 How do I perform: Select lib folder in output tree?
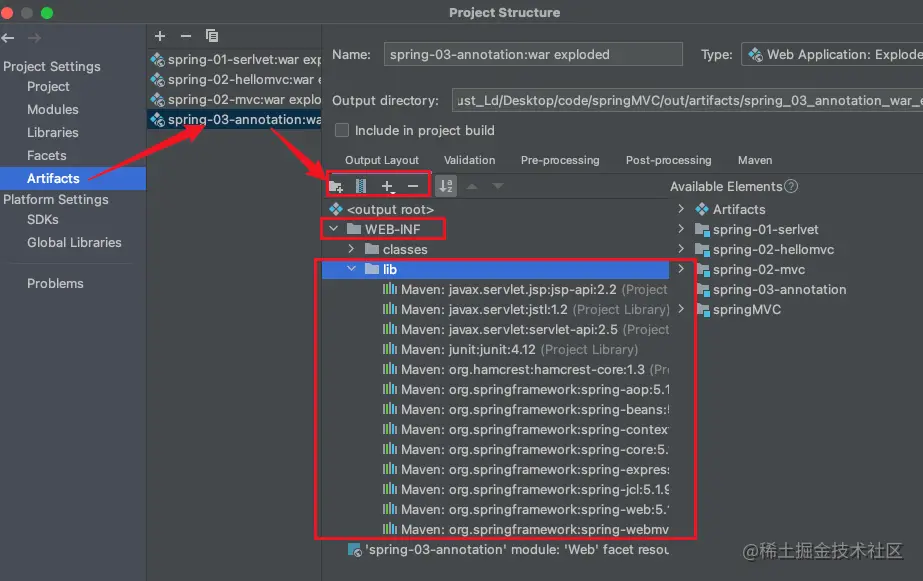pos(494,269)
